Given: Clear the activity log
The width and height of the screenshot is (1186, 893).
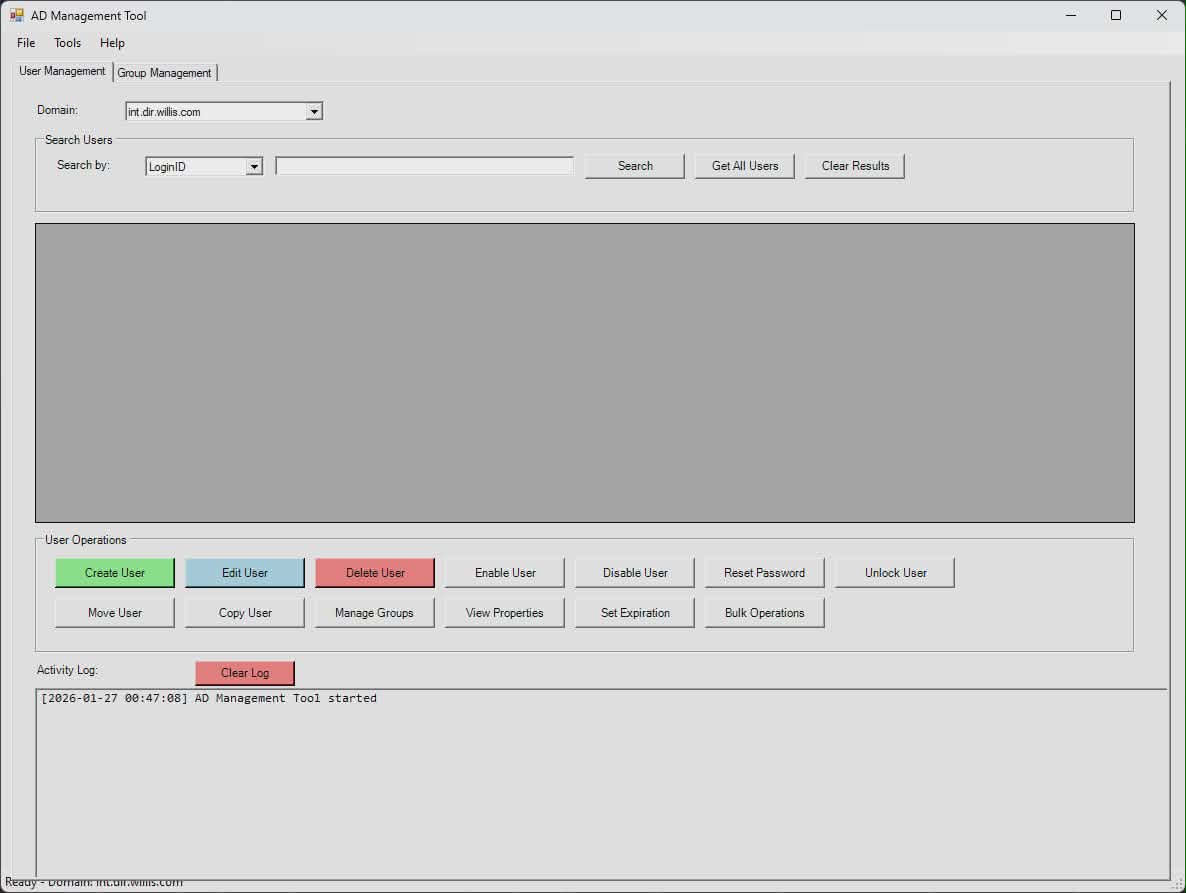Looking at the screenshot, I should (244, 672).
